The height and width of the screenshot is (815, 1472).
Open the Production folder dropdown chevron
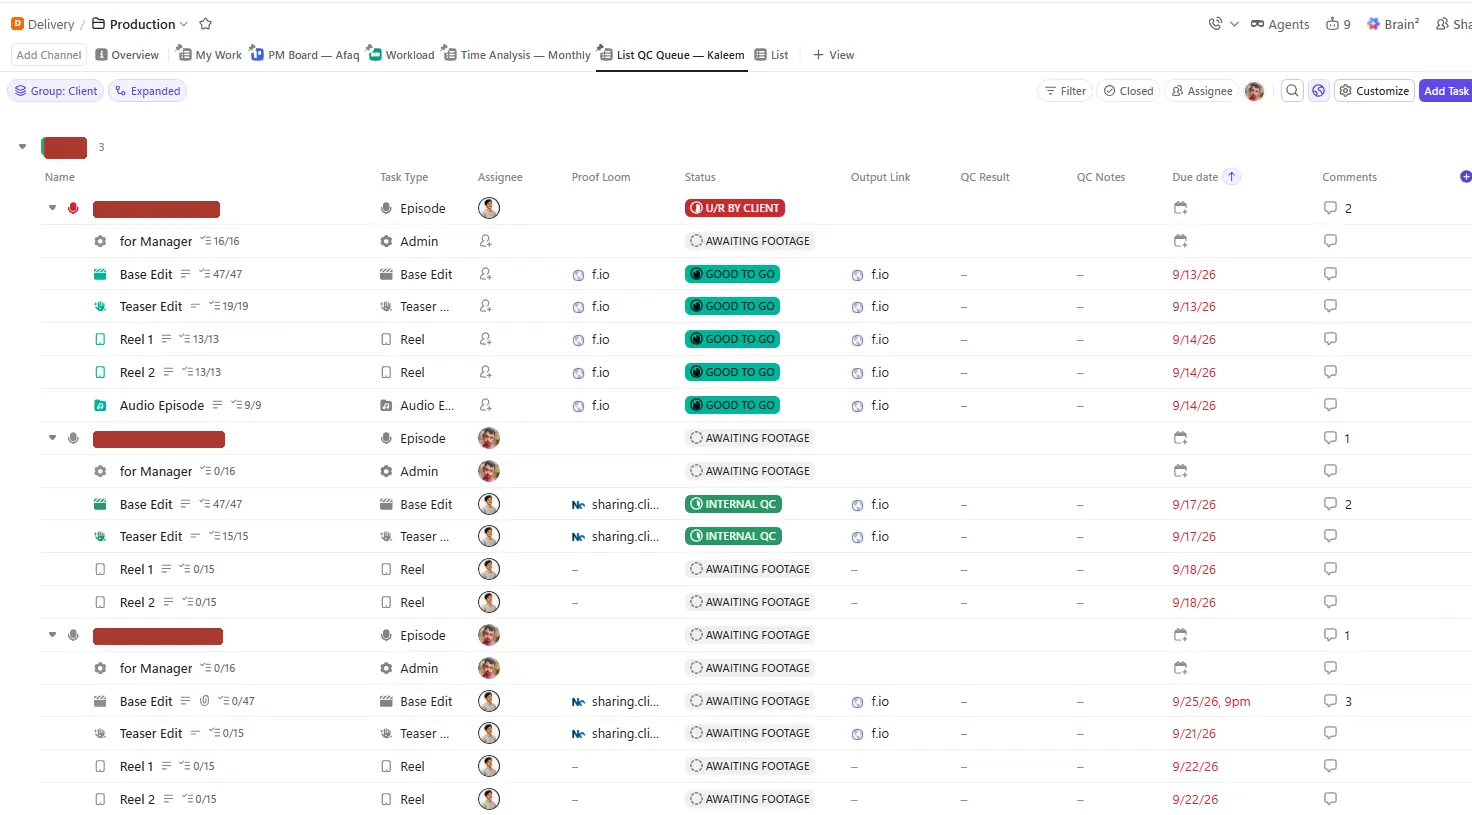pyautogui.click(x=184, y=24)
